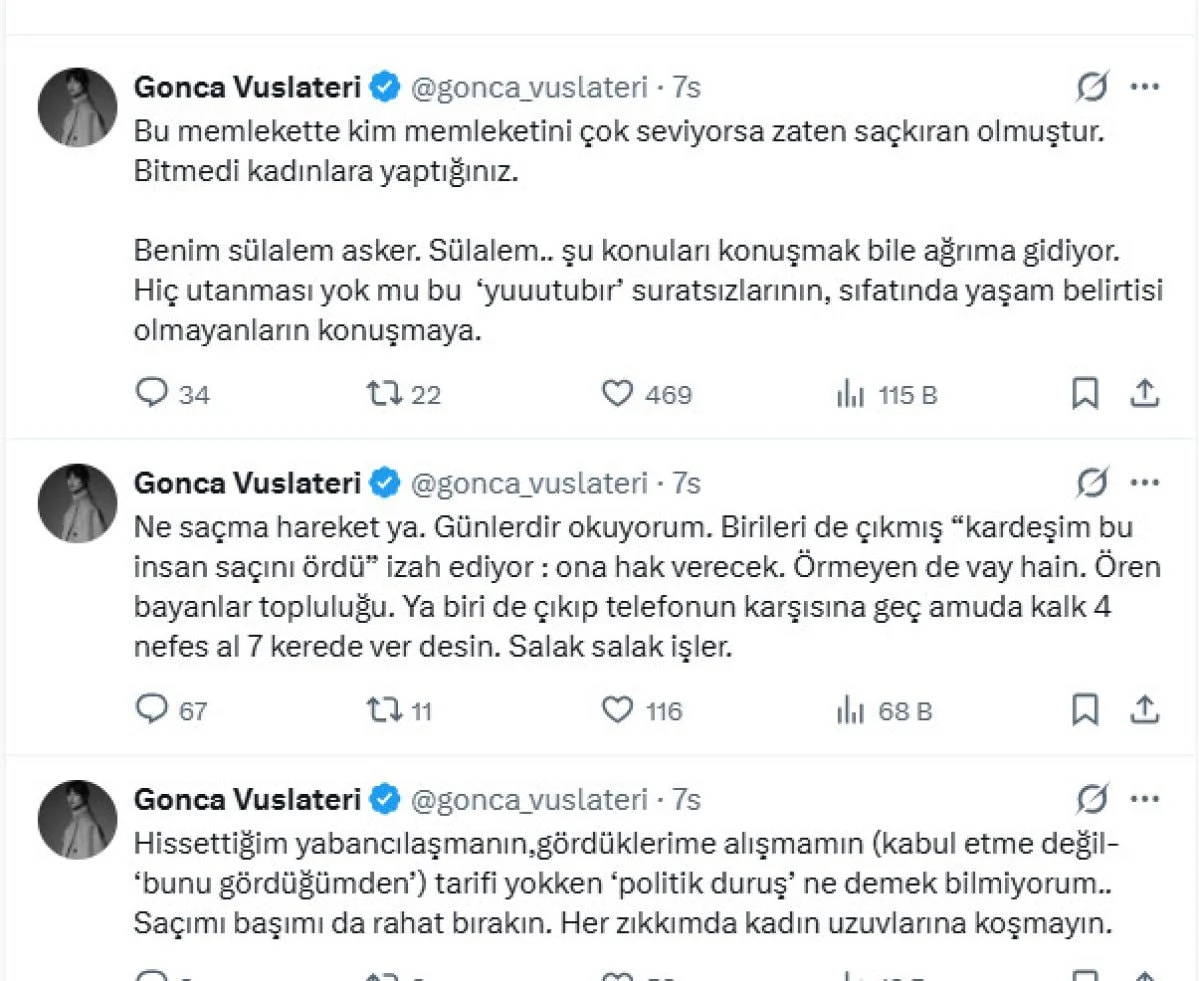The width and height of the screenshot is (1200, 981).
Task: Reply to the first tweet about 'saçkıran'
Action: [x=152, y=394]
